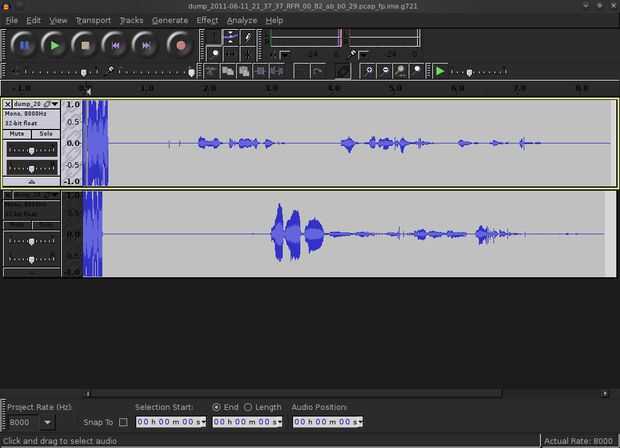
Task: Mute the second track
Action: coord(17,225)
